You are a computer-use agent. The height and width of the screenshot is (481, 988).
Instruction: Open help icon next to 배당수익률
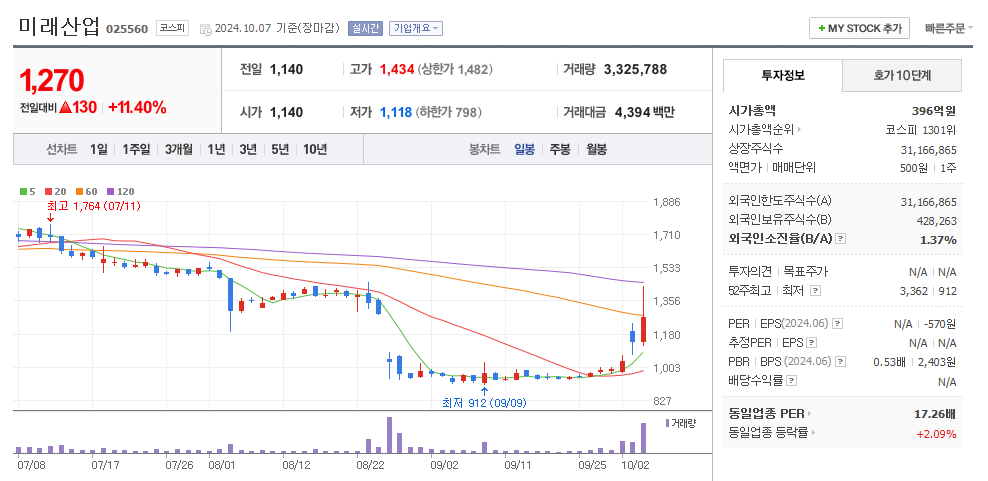point(792,381)
